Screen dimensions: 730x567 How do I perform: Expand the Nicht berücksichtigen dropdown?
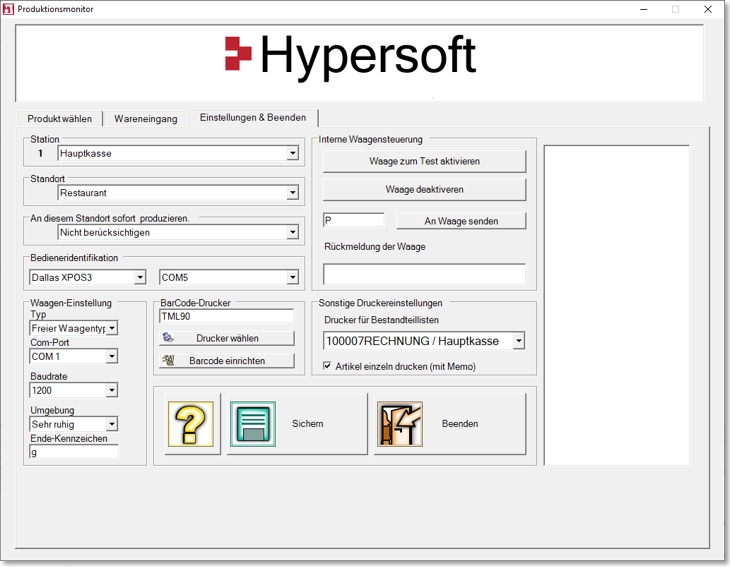292,232
